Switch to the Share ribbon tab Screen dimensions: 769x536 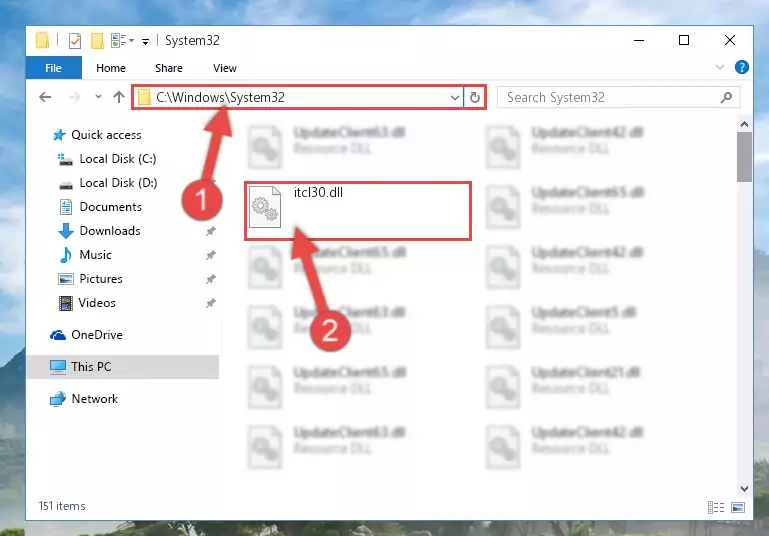coord(169,68)
